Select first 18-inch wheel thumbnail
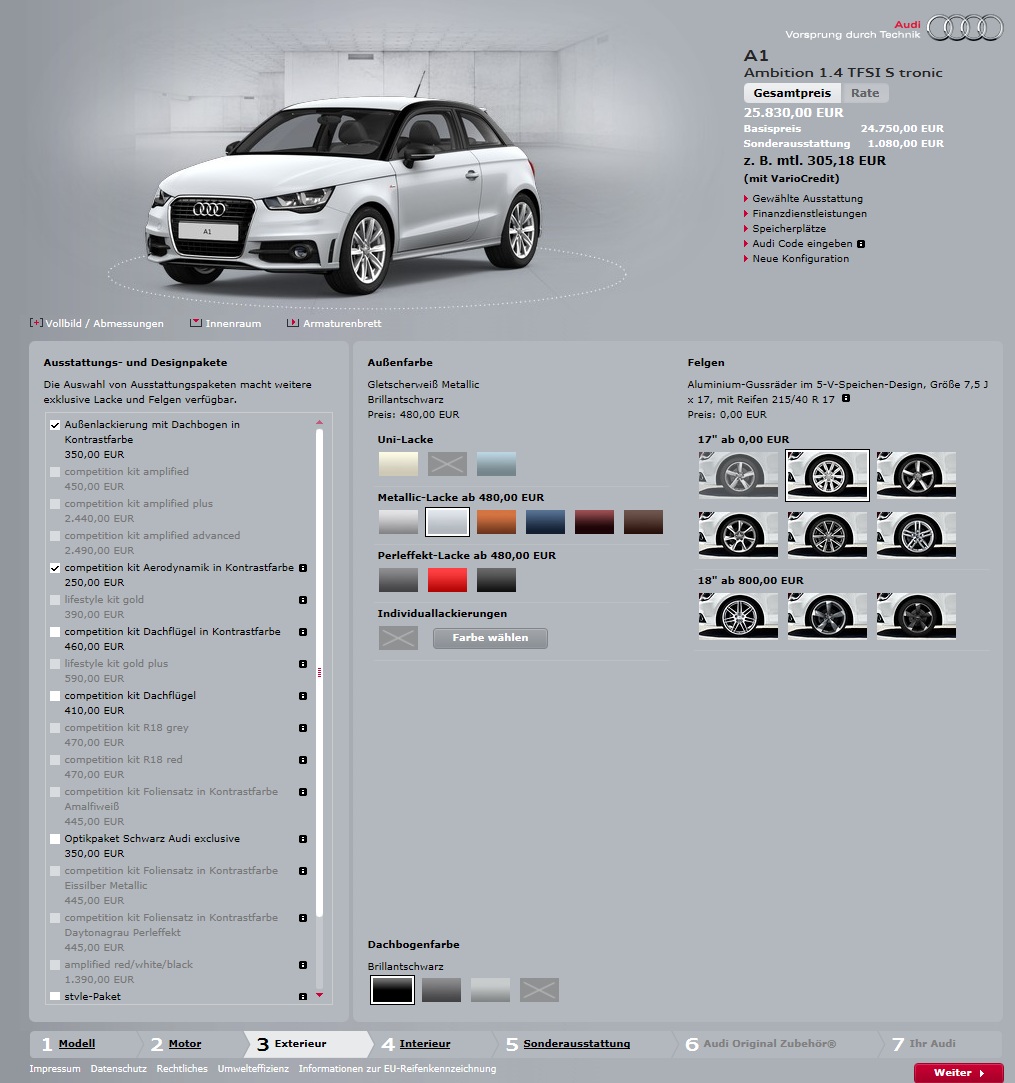The width and height of the screenshot is (1015, 1083). pyautogui.click(x=738, y=616)
